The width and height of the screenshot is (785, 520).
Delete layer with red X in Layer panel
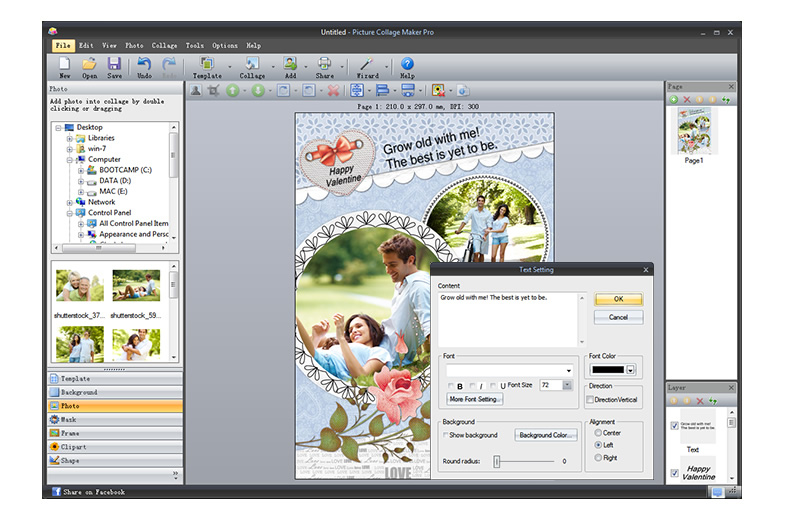(700, 401)
